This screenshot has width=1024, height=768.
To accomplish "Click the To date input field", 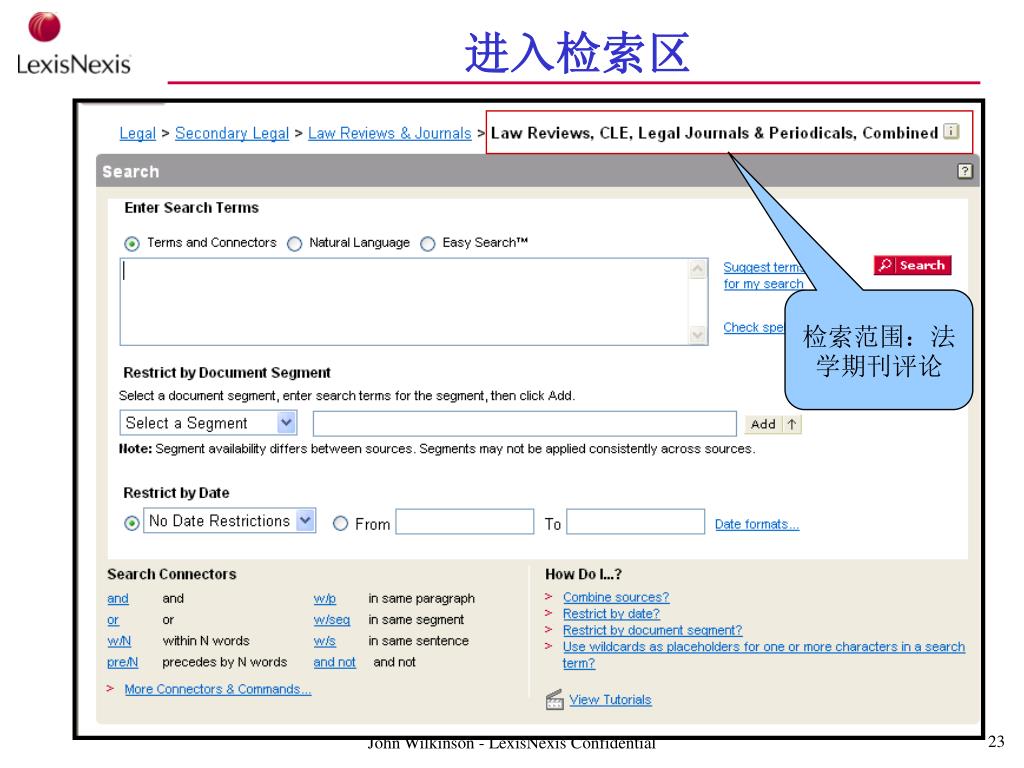I will pos(635,522).
